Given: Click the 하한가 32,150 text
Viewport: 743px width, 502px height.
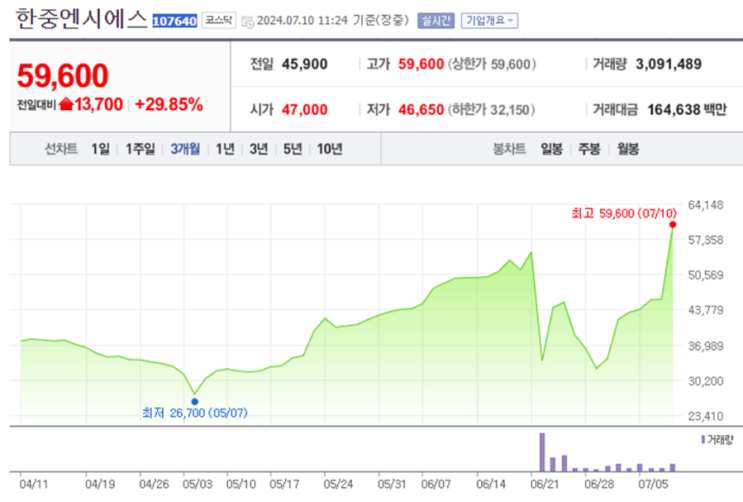Looking at the screenshot, I should (x=491, y=110).
